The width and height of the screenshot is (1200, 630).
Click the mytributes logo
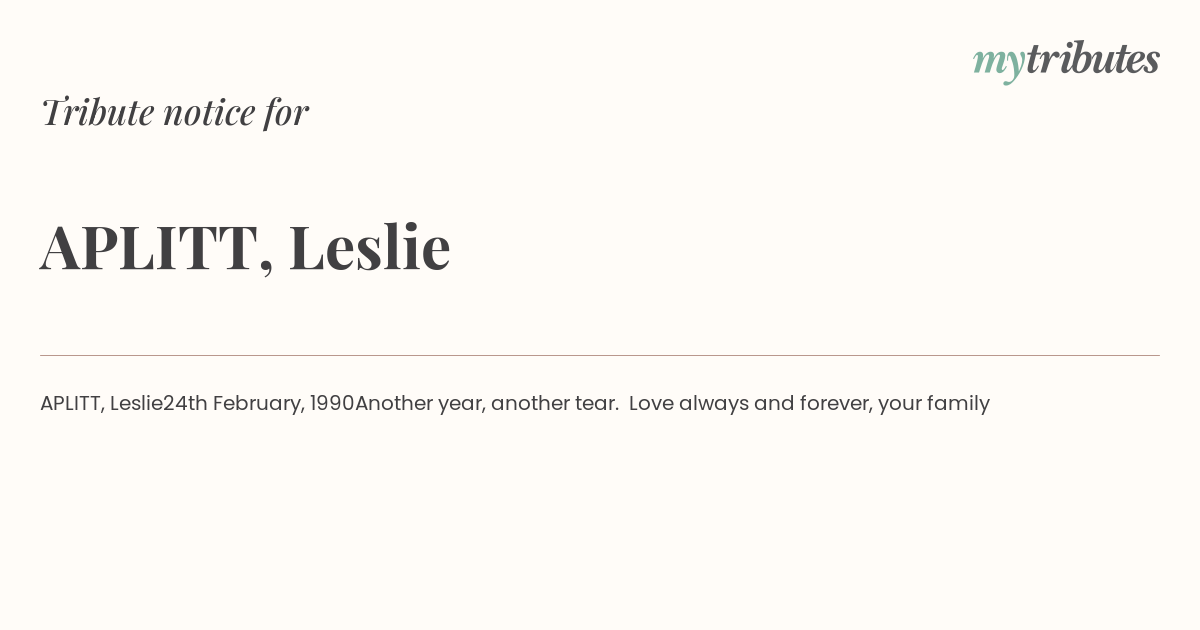pyautogui.click(x=1066, y=60)
